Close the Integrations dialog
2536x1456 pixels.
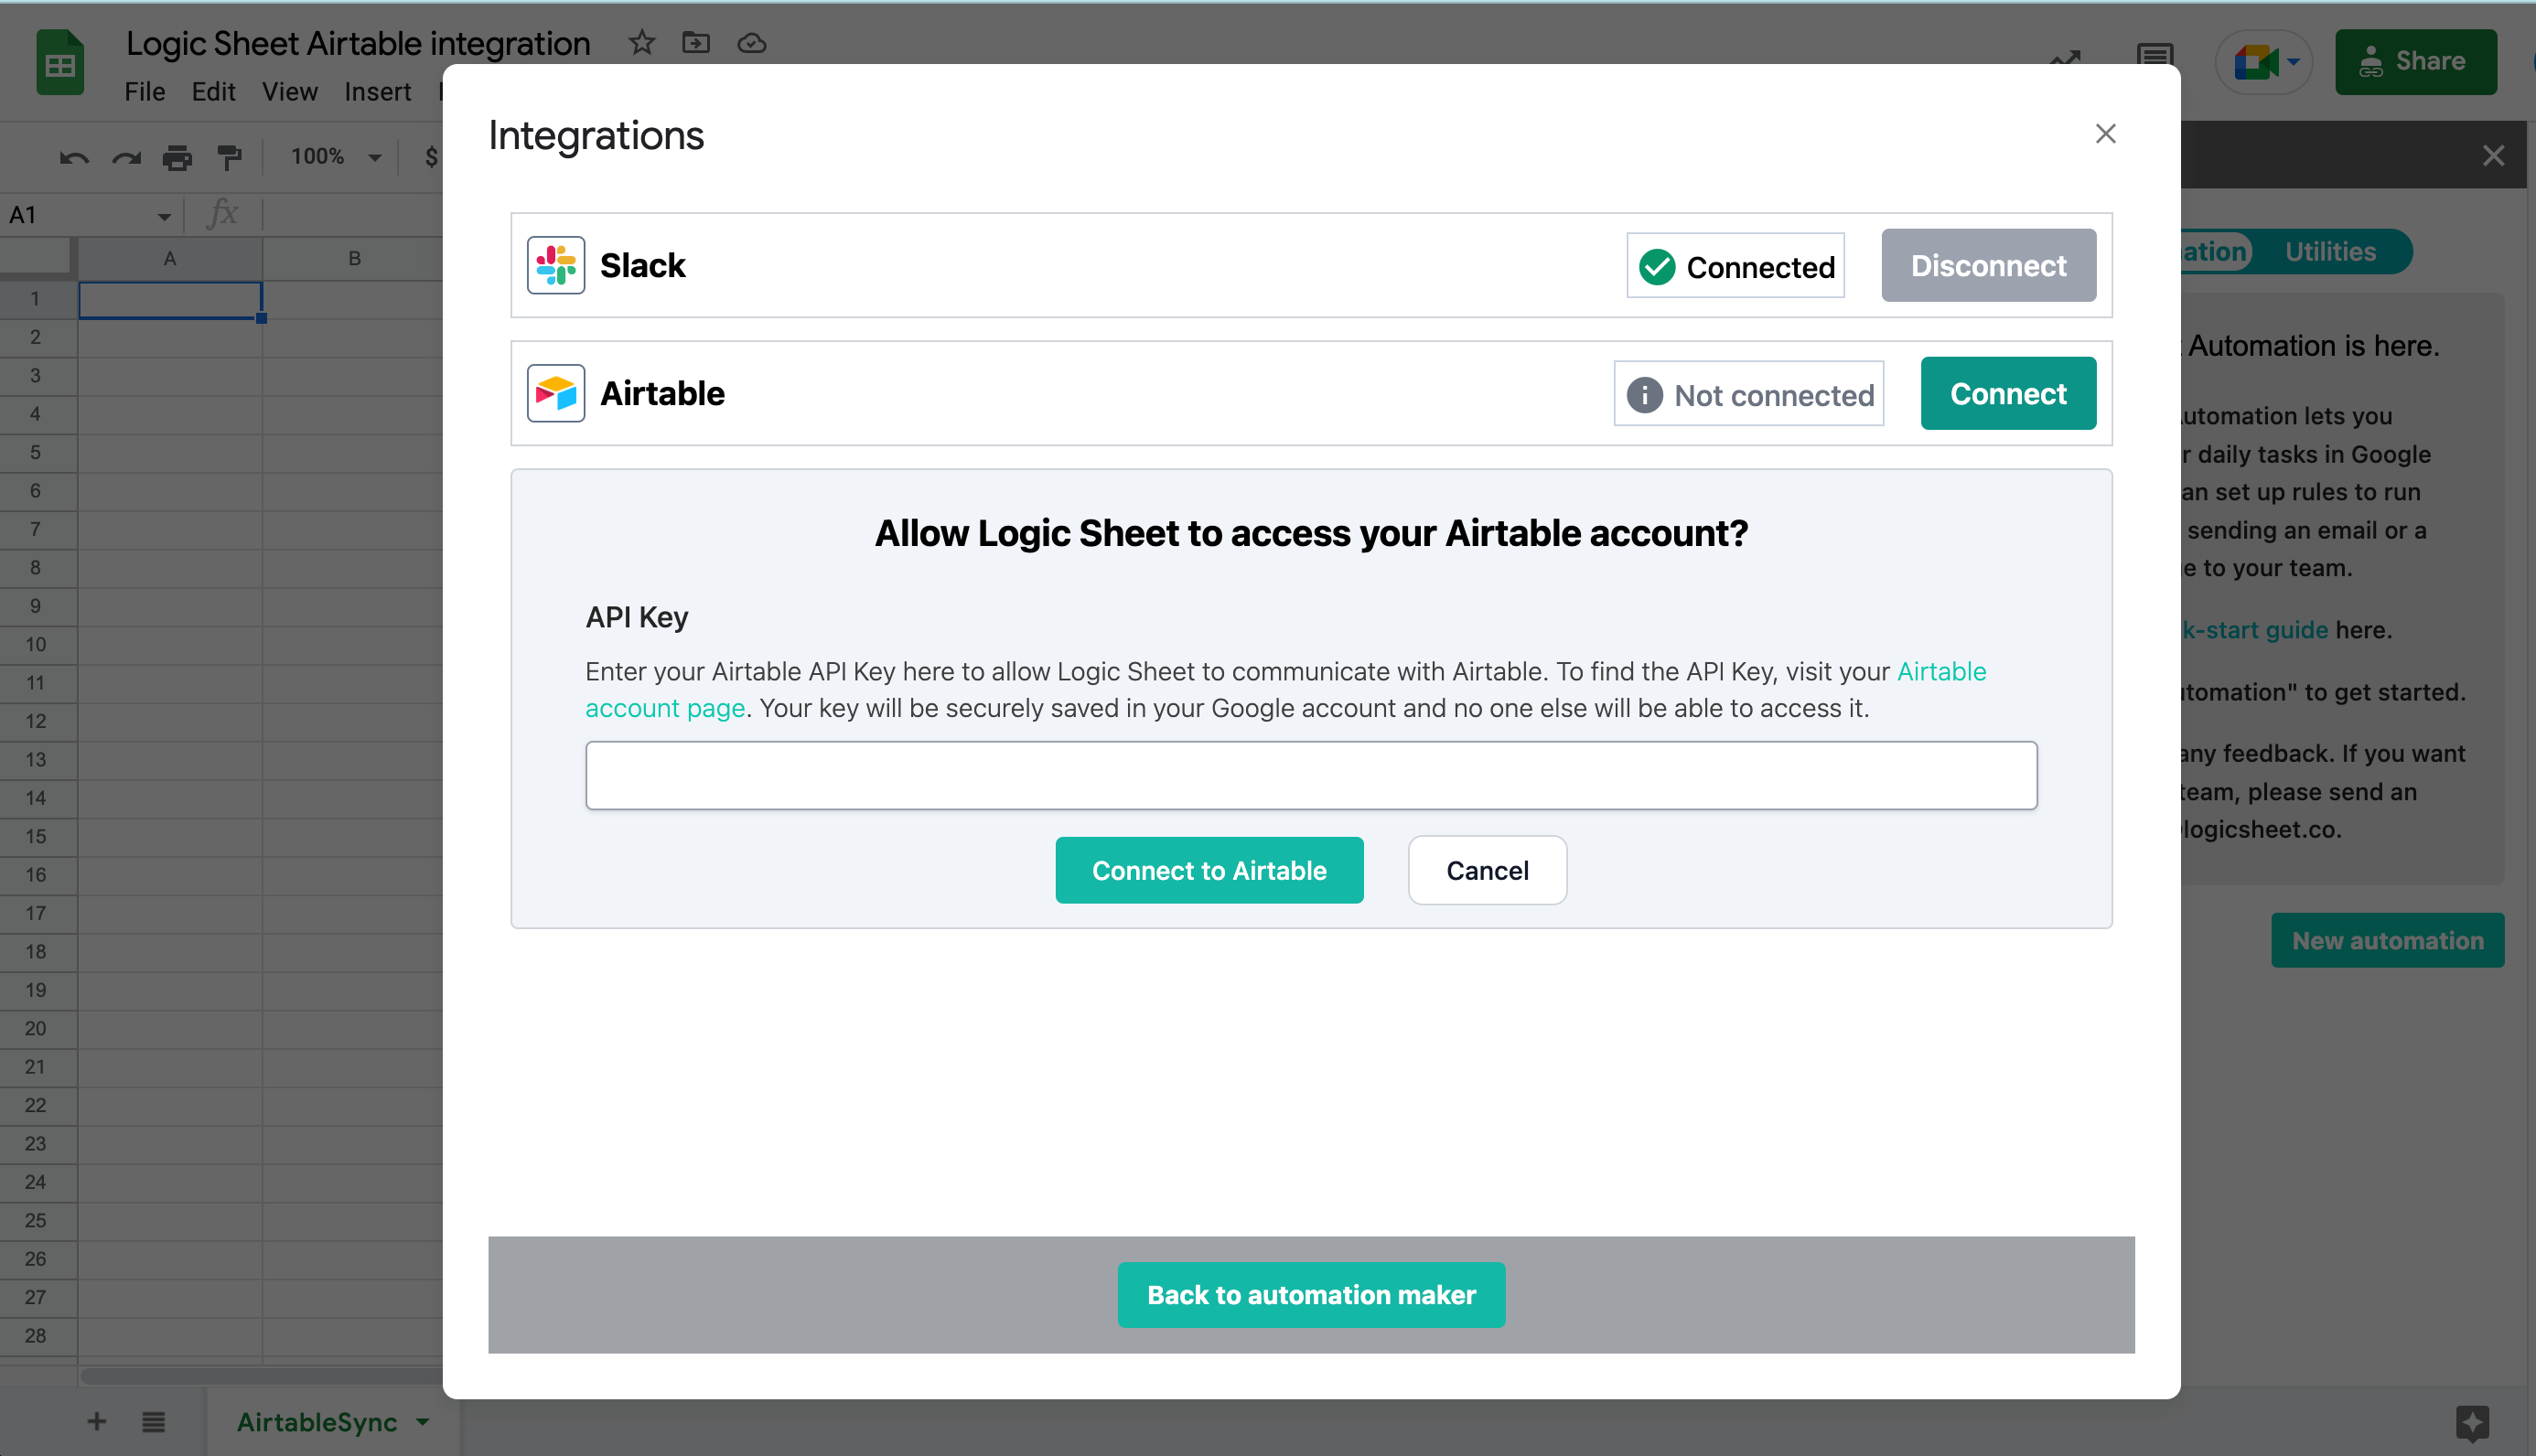point(2105,134)
